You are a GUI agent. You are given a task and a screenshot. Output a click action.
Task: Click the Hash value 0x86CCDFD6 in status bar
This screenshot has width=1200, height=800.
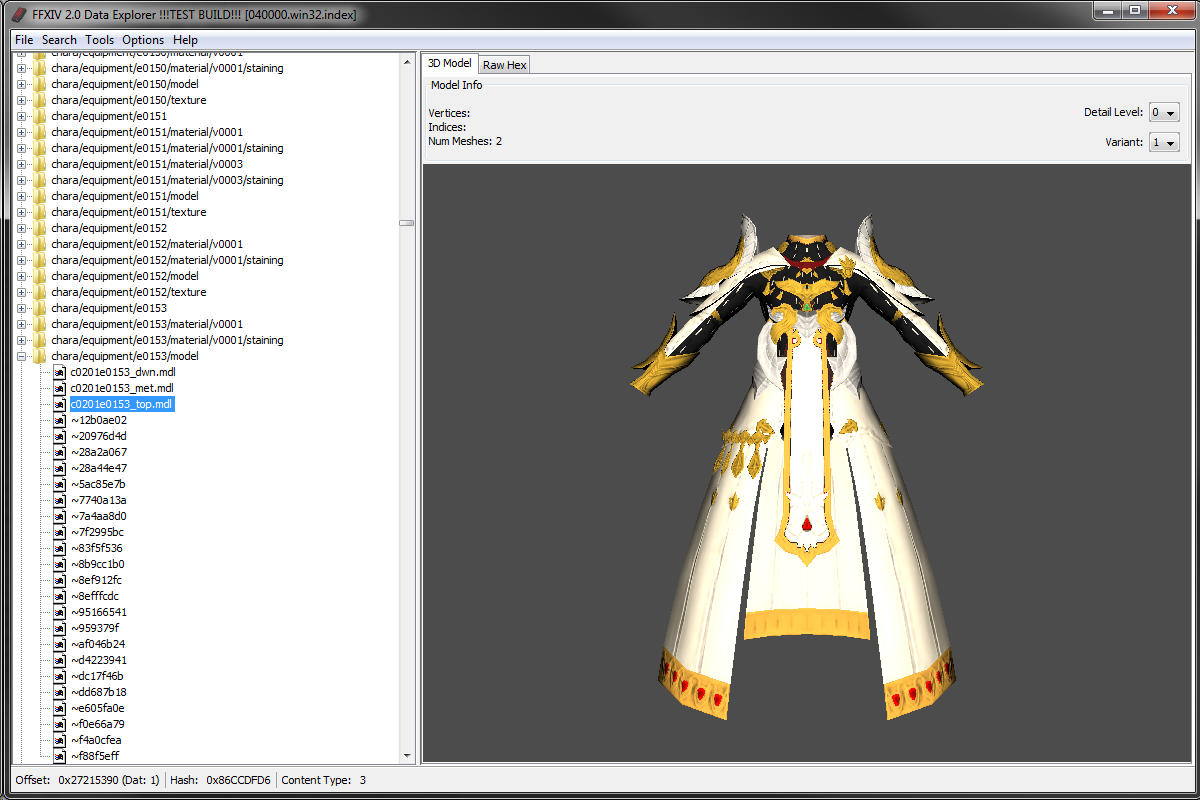(238, 780)
